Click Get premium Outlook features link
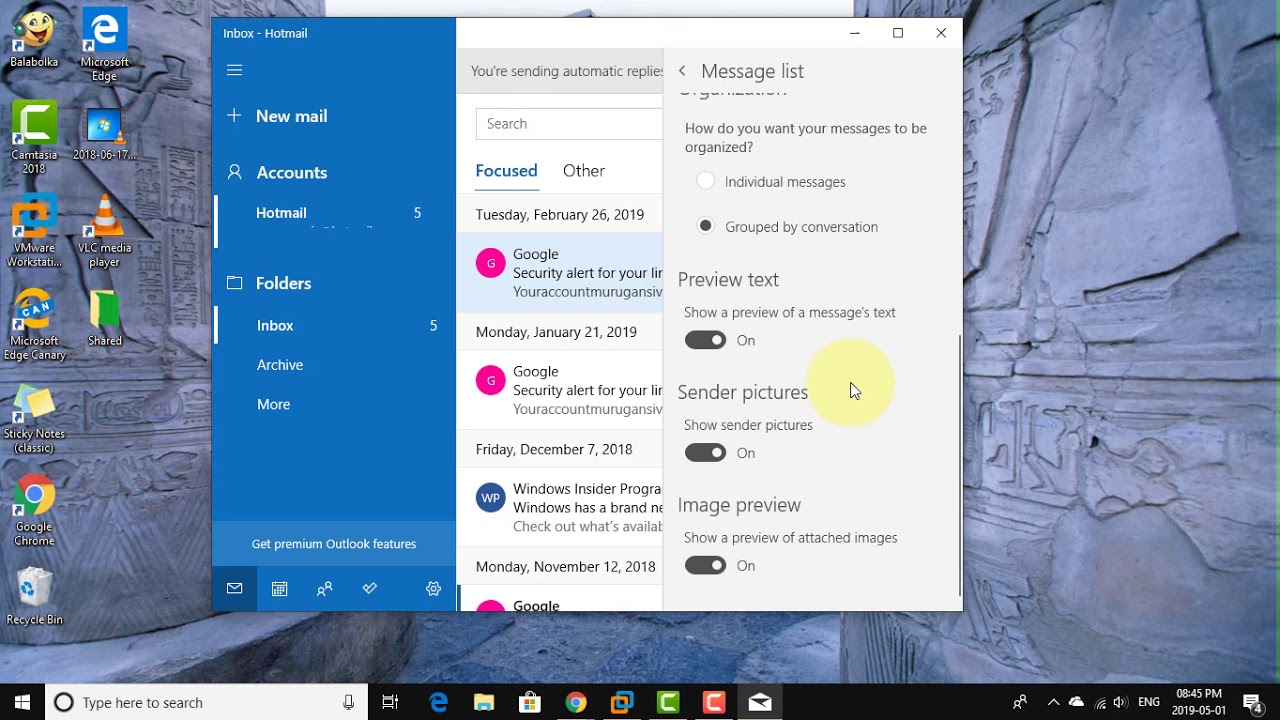Image resolution: width=1280 pixels, height=720 pixels. coord(334,544)
